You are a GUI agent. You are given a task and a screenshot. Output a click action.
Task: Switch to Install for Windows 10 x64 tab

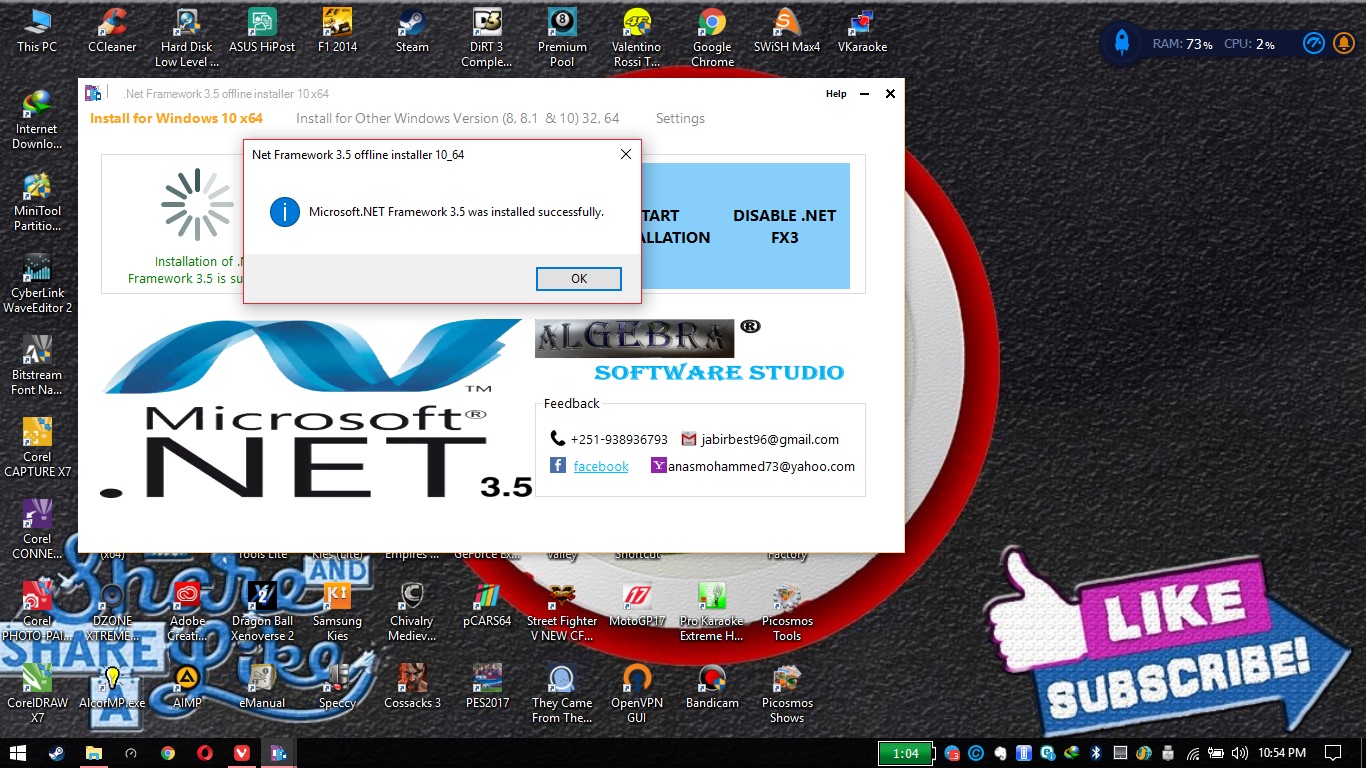176,118
